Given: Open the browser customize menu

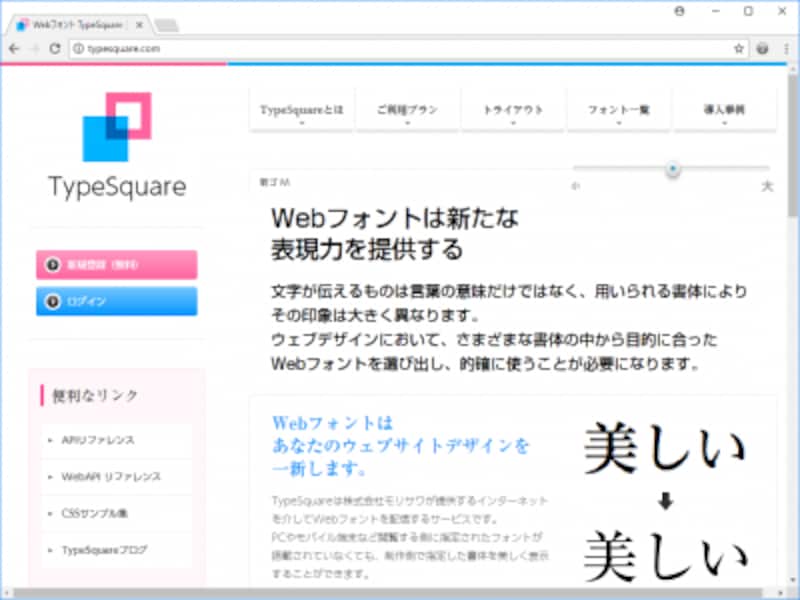Looking at the screenshot, I should (785, 46).
